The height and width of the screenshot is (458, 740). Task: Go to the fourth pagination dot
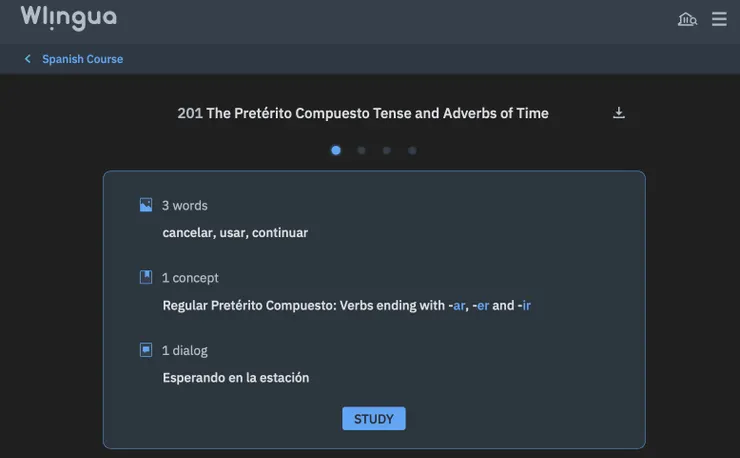412,151
